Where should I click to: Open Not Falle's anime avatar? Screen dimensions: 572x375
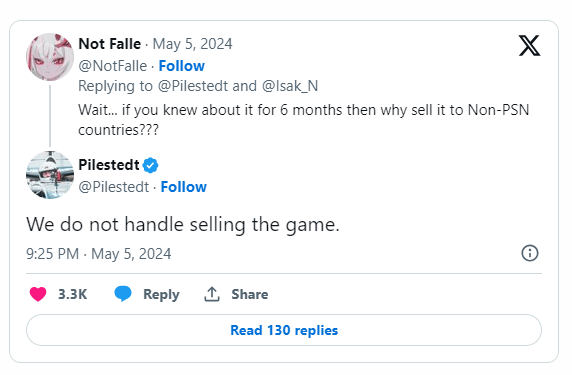click(x=50, y=57)
